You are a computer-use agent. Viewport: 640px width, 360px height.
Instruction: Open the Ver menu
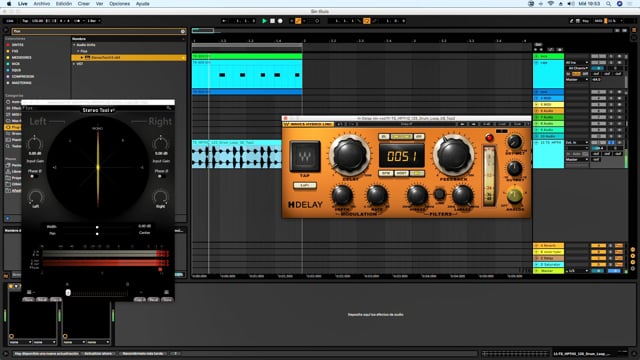(99, 4)
